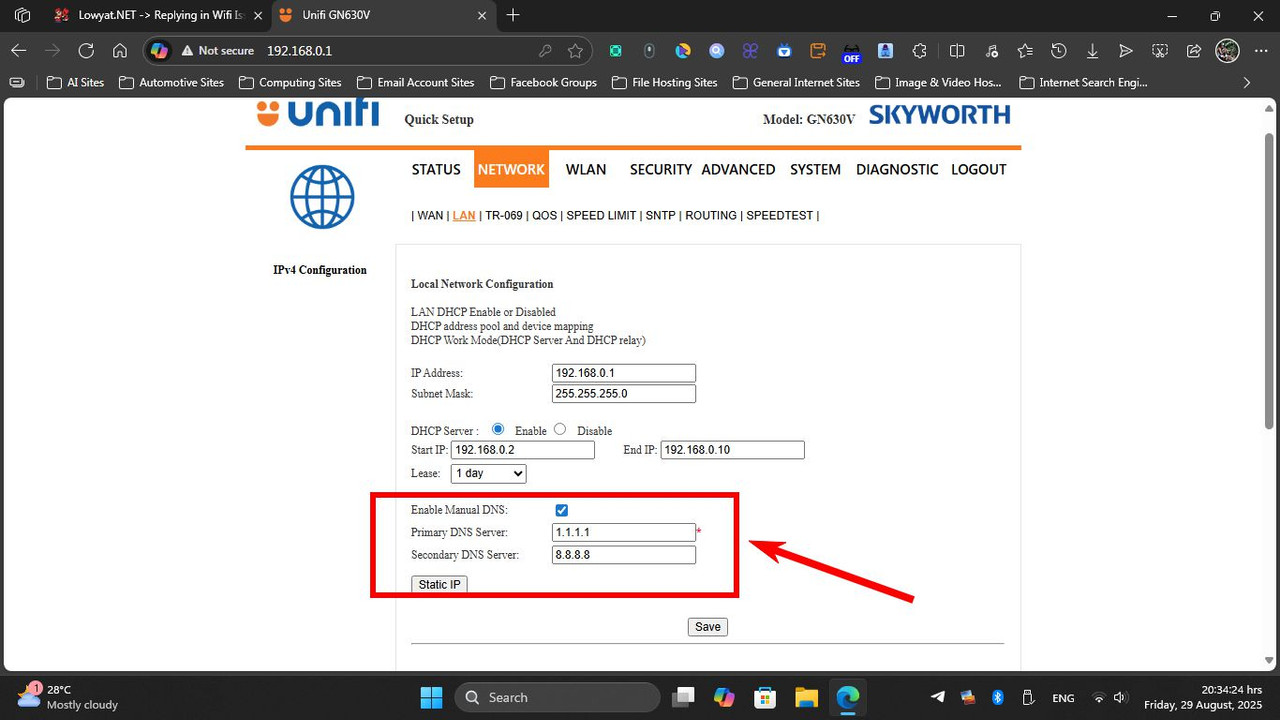Open browser home page
The height and width of the screenshot is (720, 1280).
120,50
